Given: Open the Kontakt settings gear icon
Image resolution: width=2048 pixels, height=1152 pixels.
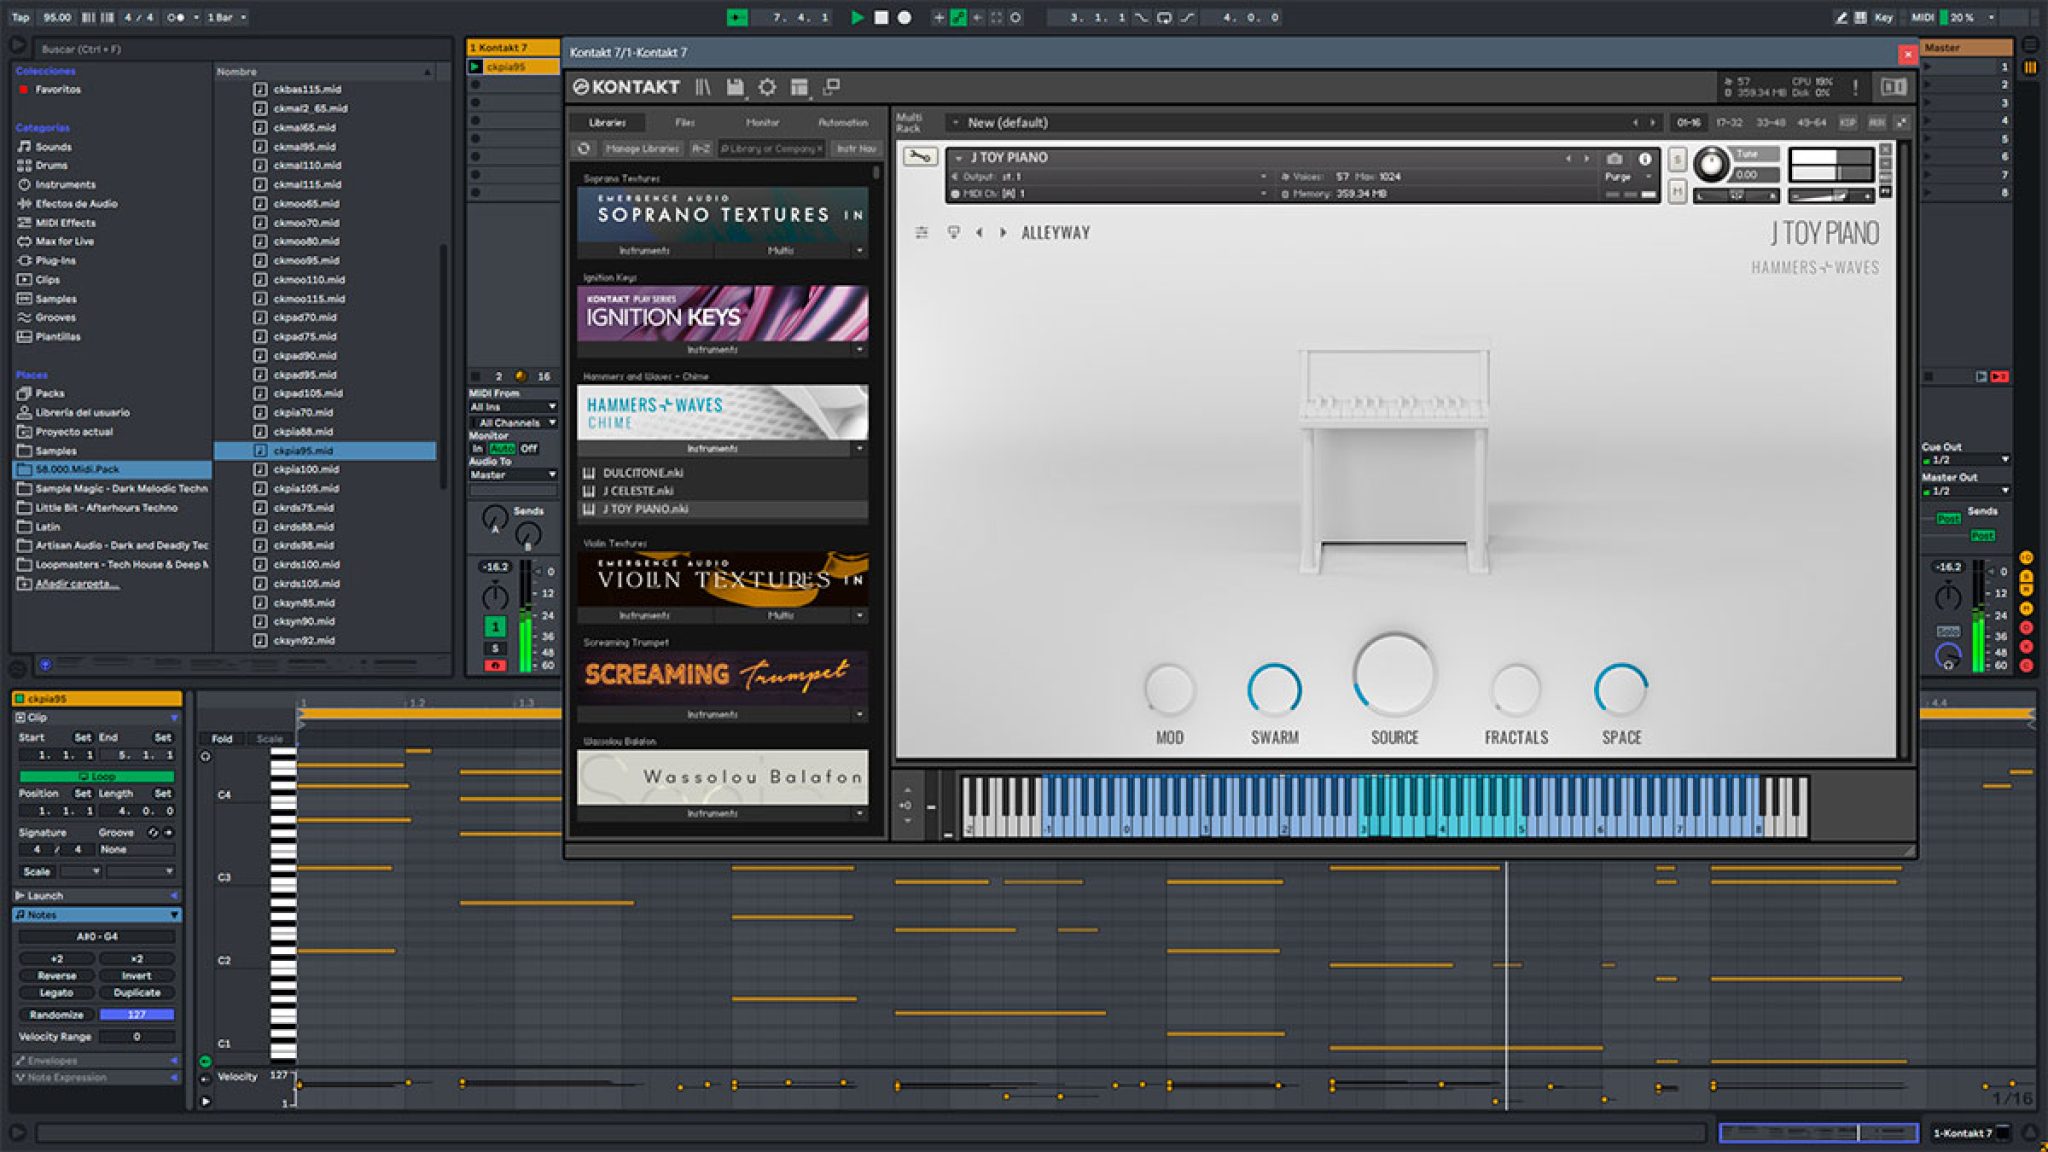Looking at the screenshot, I should pos(767,87).
